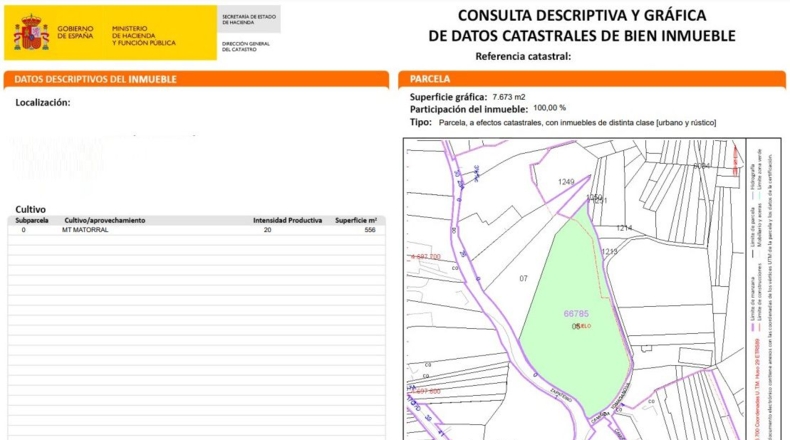This screenshot has height=440, width=790.
Task: Click the '100,00 %' participation value
Action: click(549, 108)
